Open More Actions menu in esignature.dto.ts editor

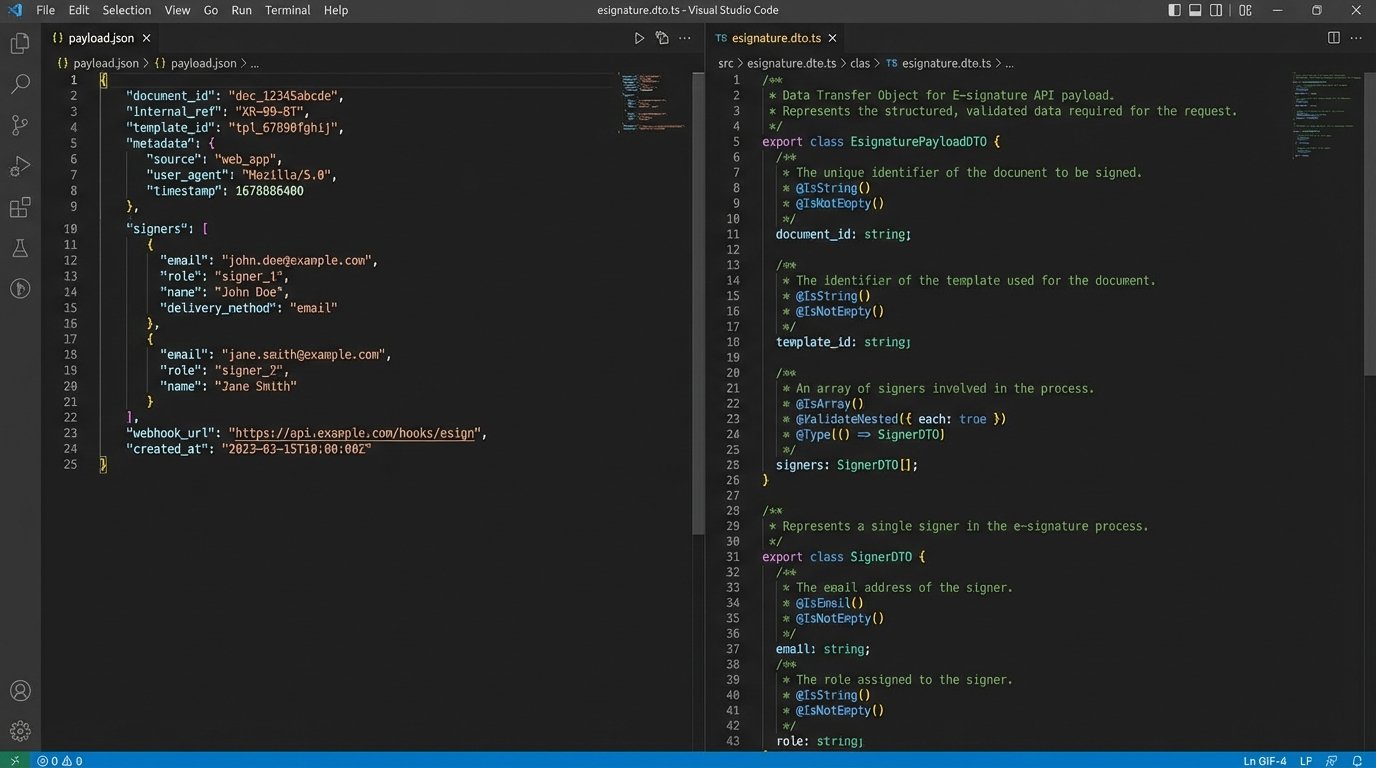(1358, 38)
